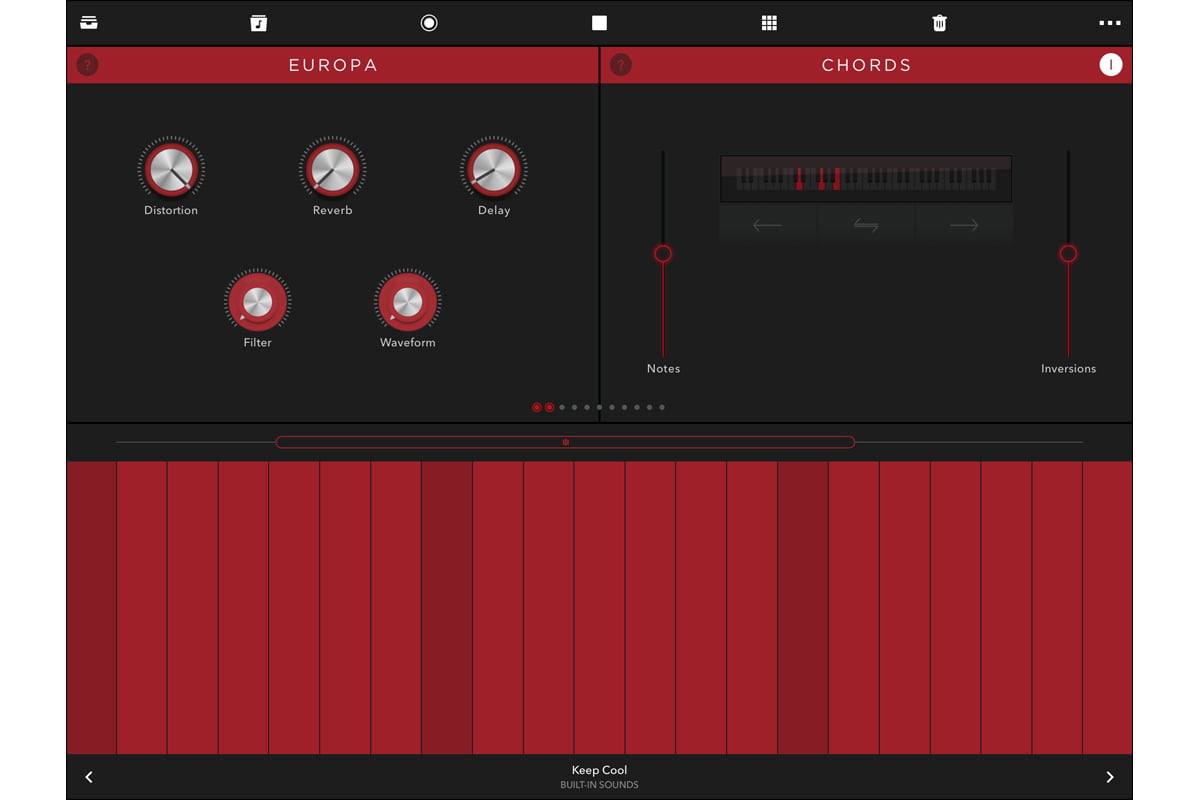Viewport: 1200px width, 800px height.
Task: Click the mini keyboard chord display
Action: (866, 179)
